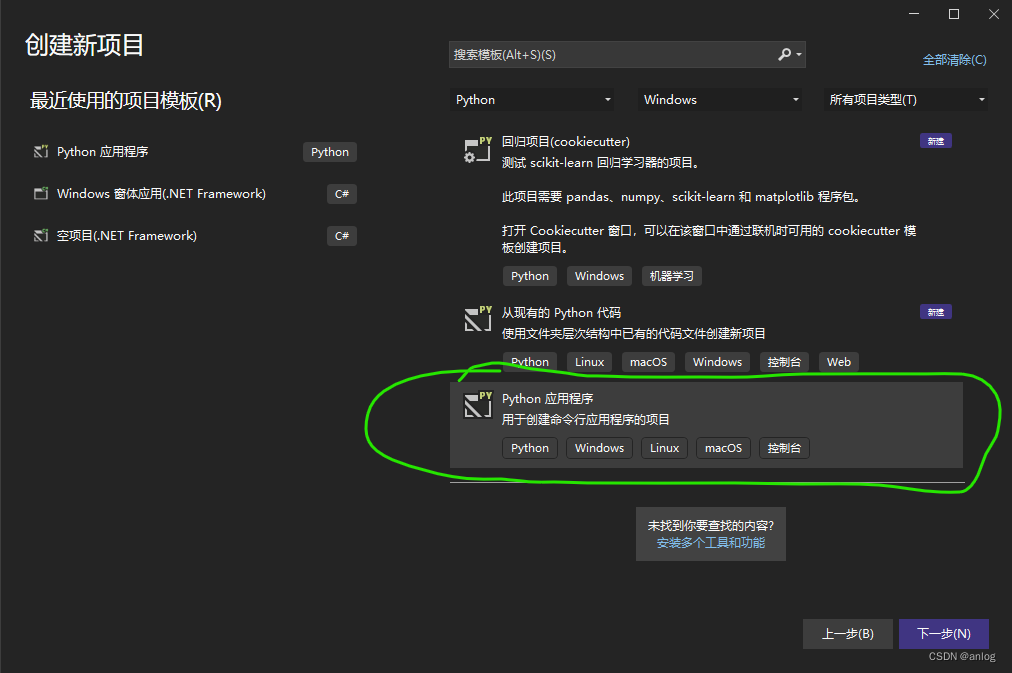Click the Web tag on 从现有的 Python 代码
1012x673 pixels.
click(x=839, y=362)
